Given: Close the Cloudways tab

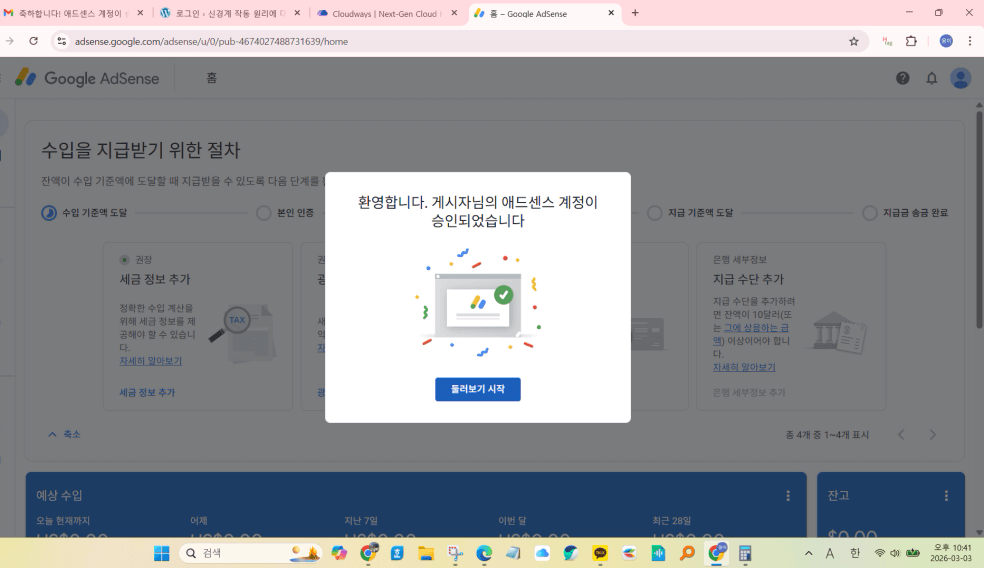Looking at the screenshot, I should coord(454,13).
